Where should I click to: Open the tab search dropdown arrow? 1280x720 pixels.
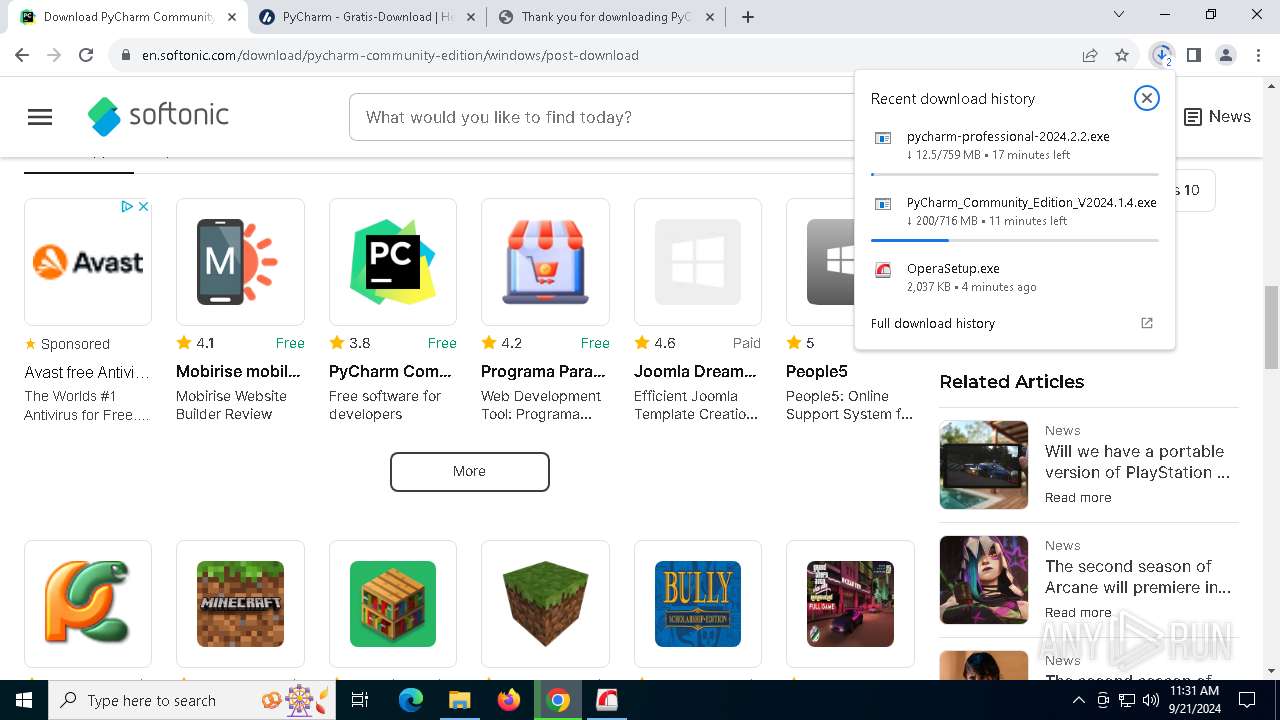1119,15
